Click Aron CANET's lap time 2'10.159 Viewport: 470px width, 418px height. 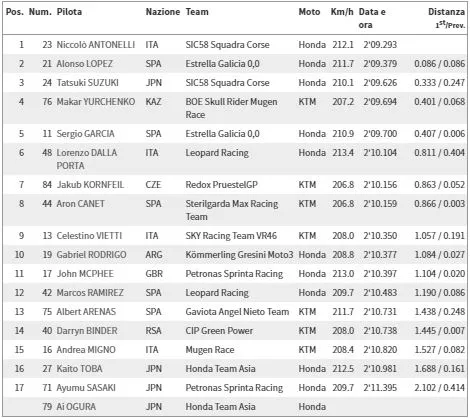tap(380, 203)
